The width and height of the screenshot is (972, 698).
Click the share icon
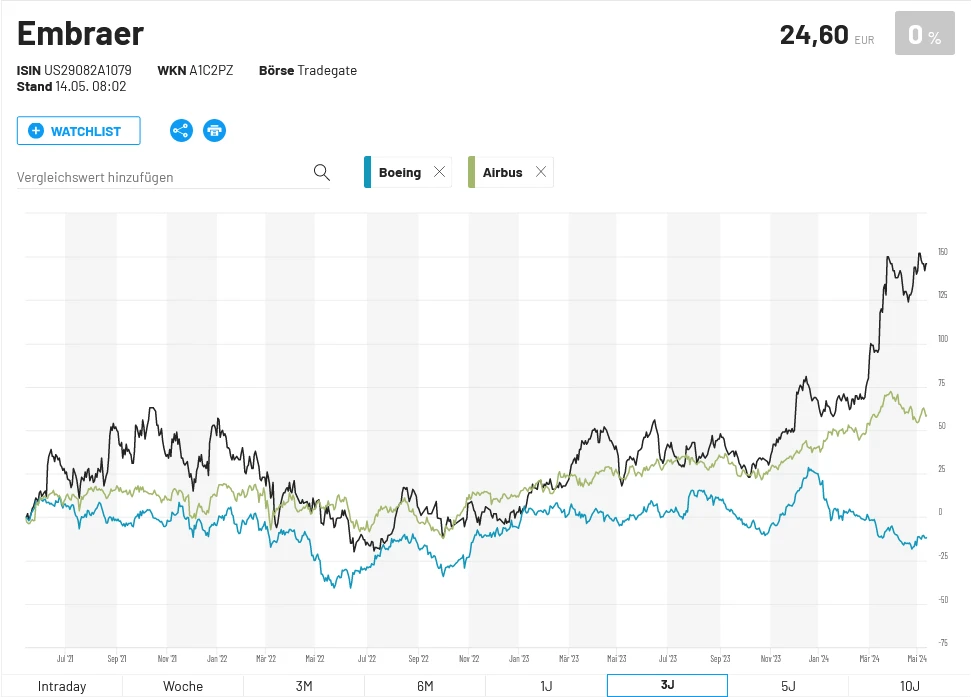181,131
